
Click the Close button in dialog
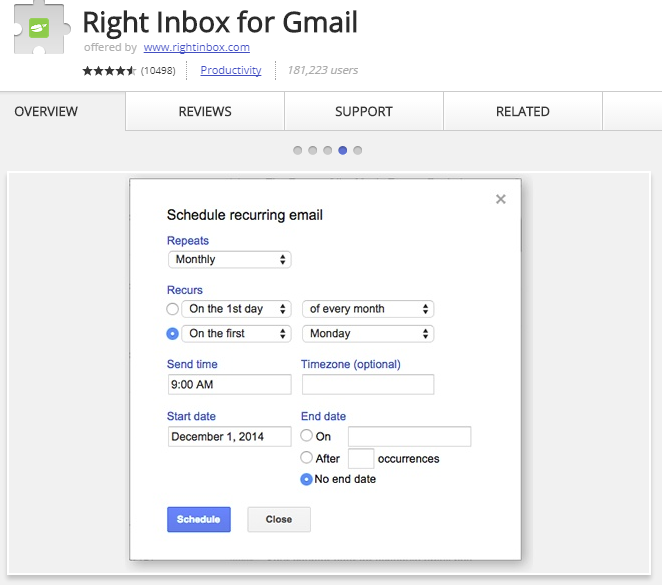279,519
